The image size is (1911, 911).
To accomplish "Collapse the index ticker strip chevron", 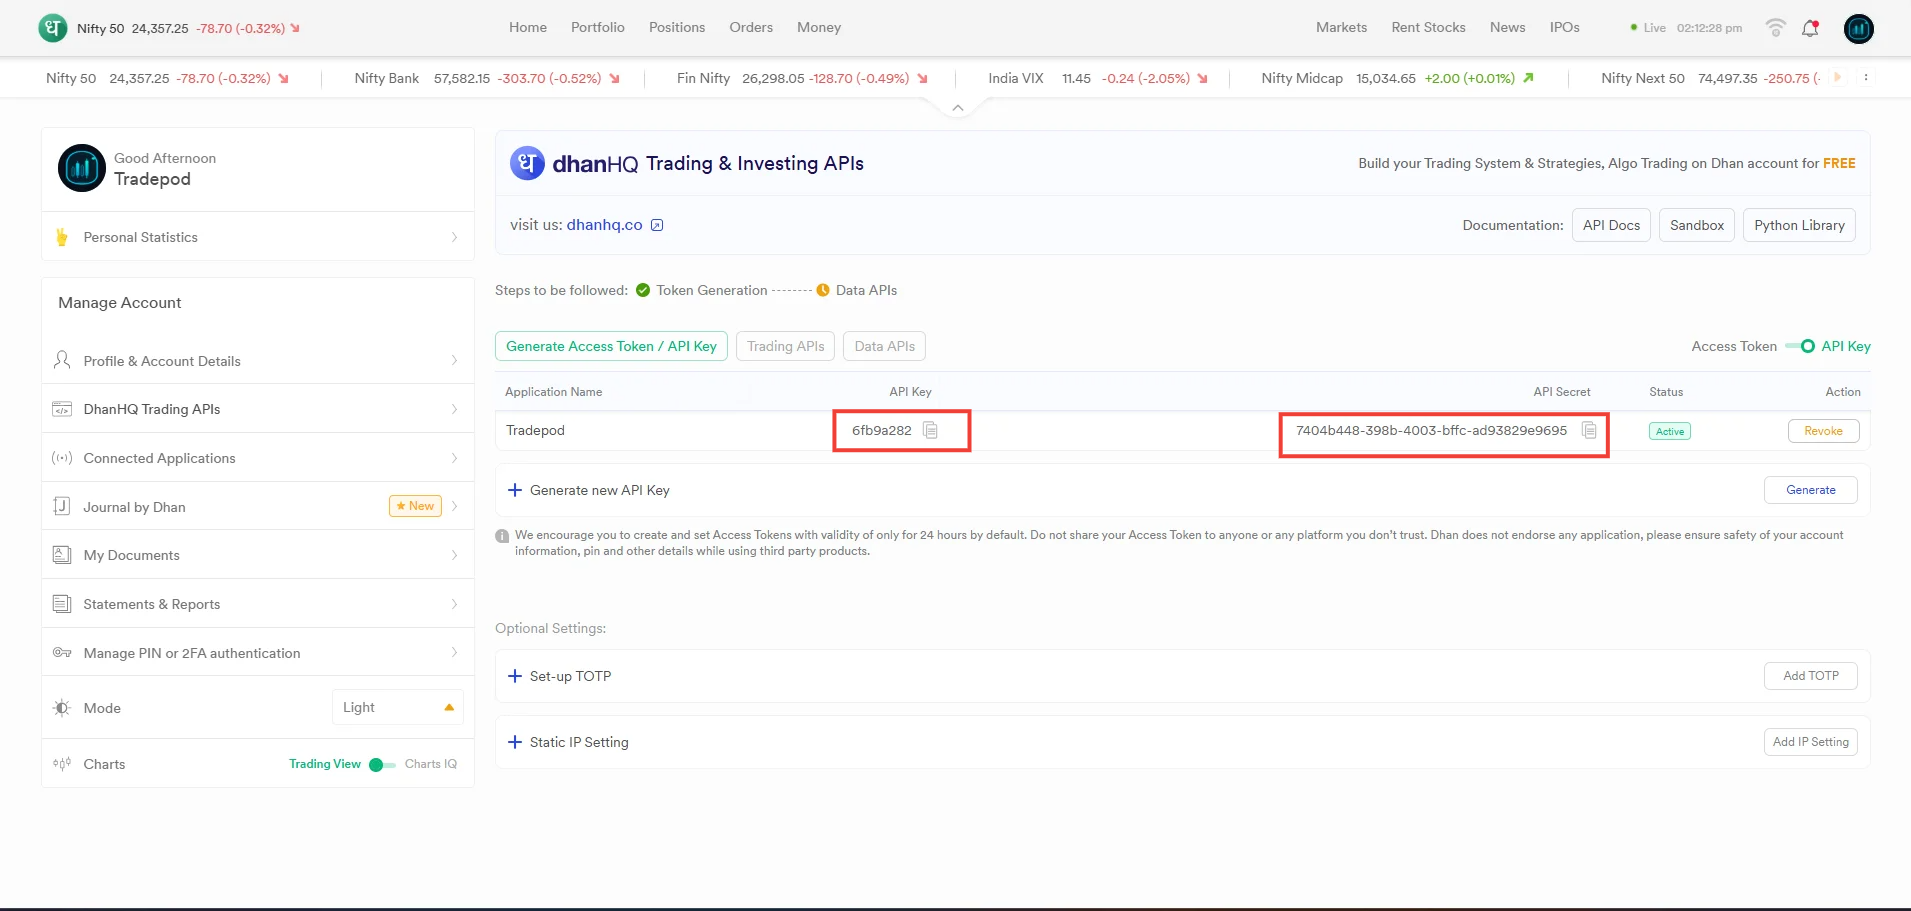I will coord(958,107).
